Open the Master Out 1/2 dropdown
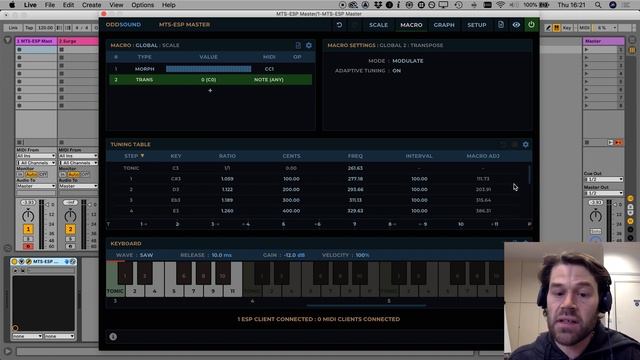Image resolution: width=640 pixels, height=360 pixels. pos(604,193)
